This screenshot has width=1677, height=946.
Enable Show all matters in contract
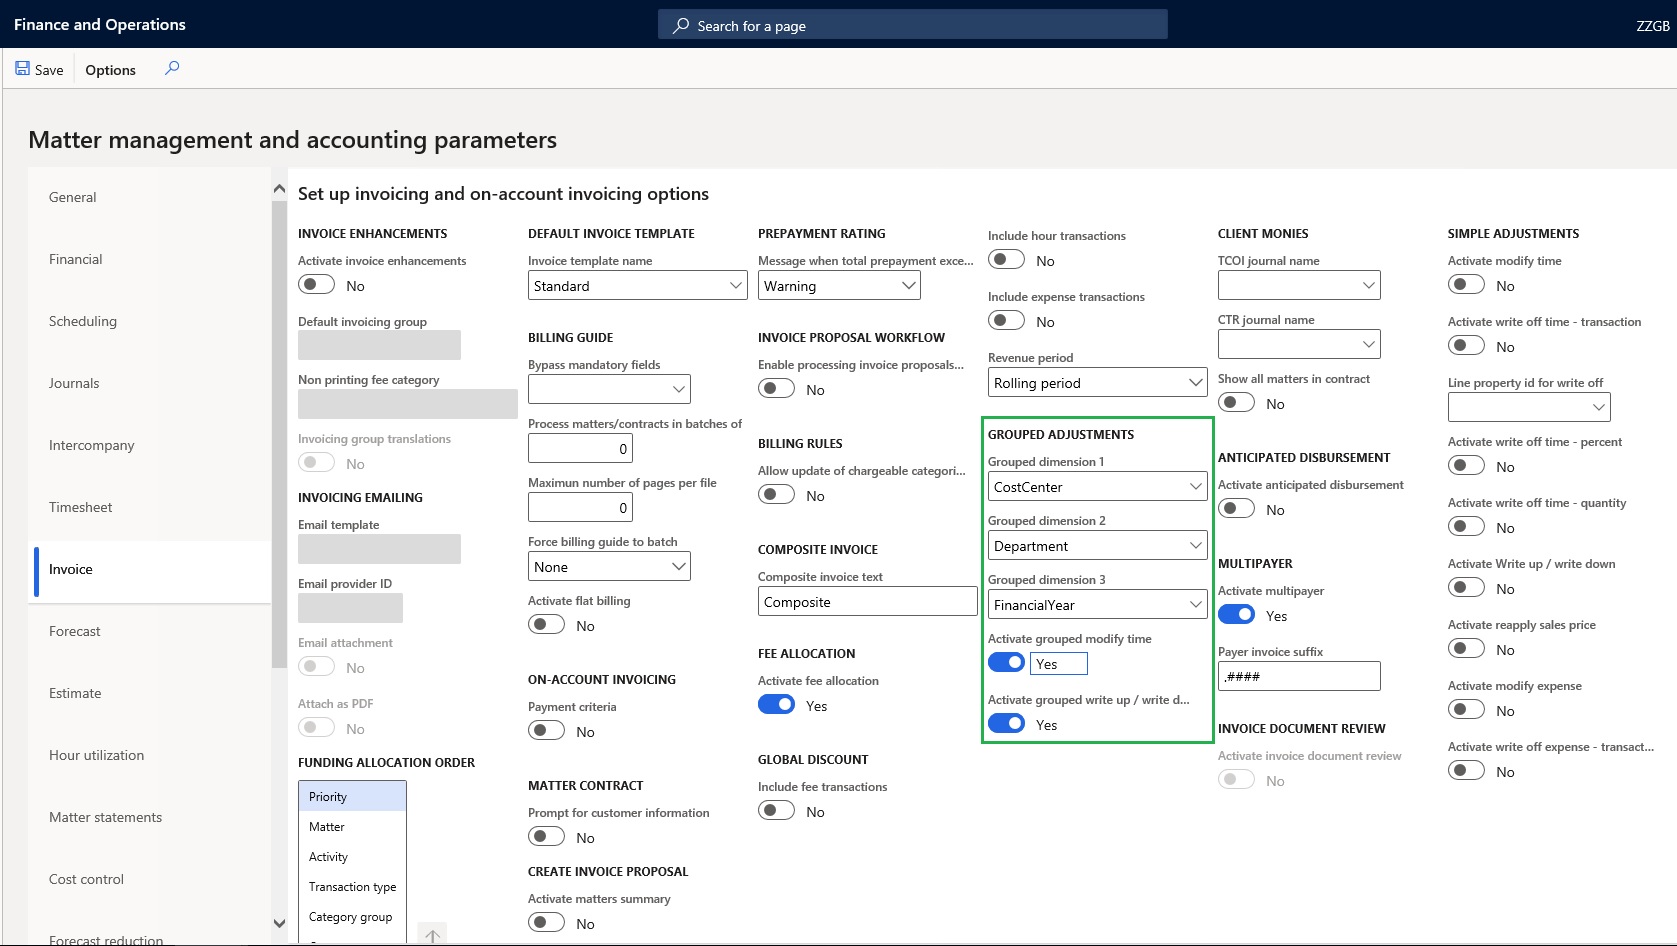click(1236, 403)
